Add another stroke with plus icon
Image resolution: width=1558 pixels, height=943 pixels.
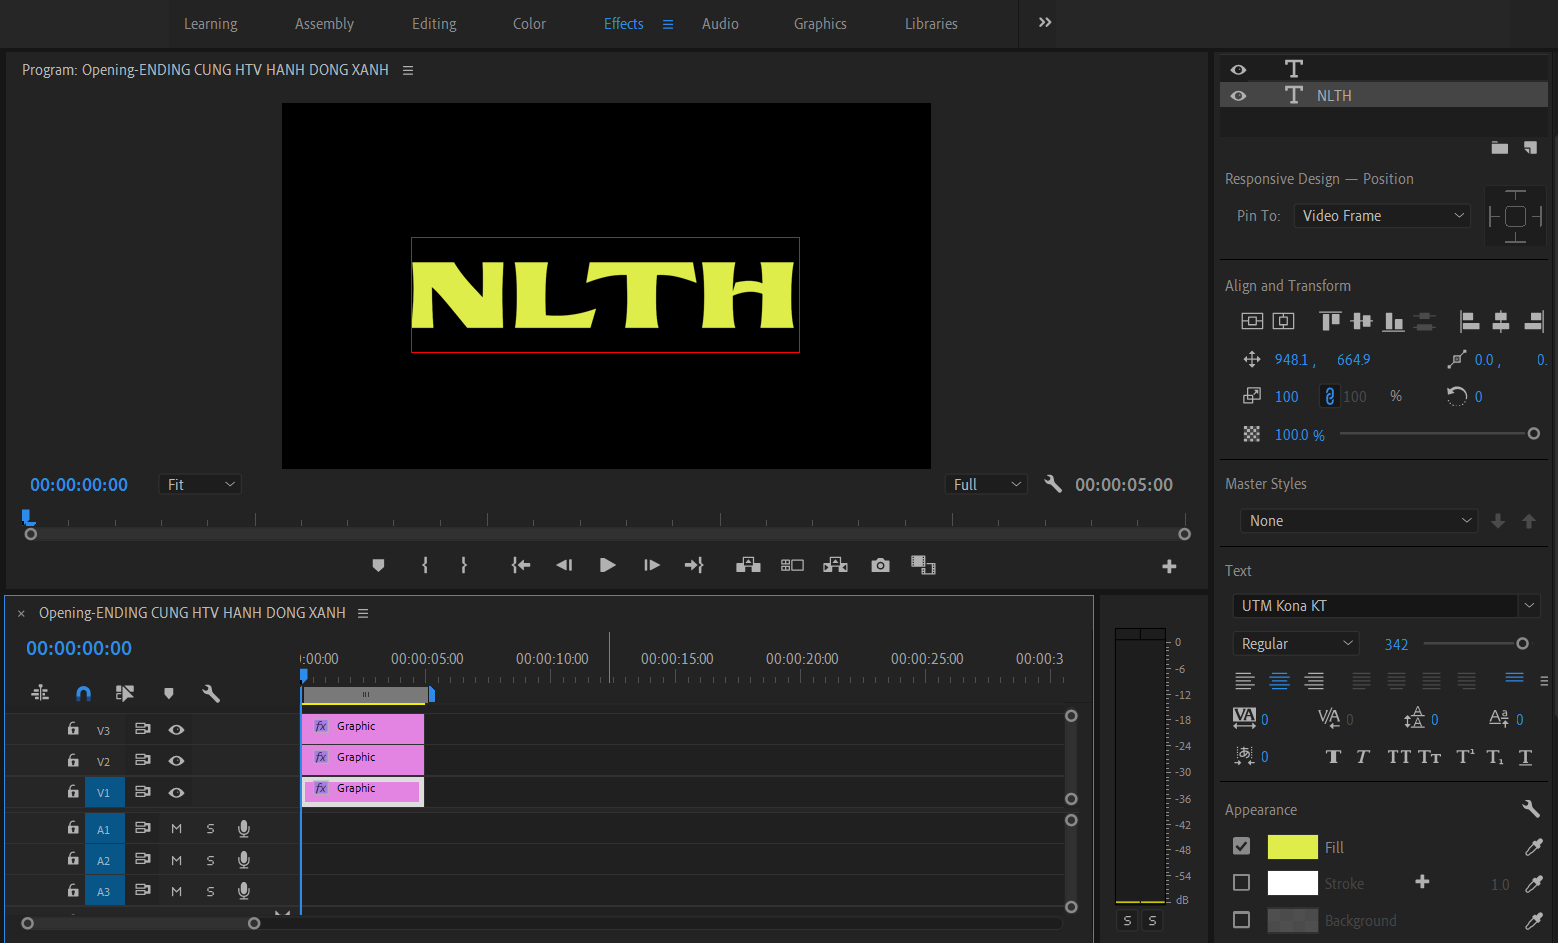(1422, 882)
